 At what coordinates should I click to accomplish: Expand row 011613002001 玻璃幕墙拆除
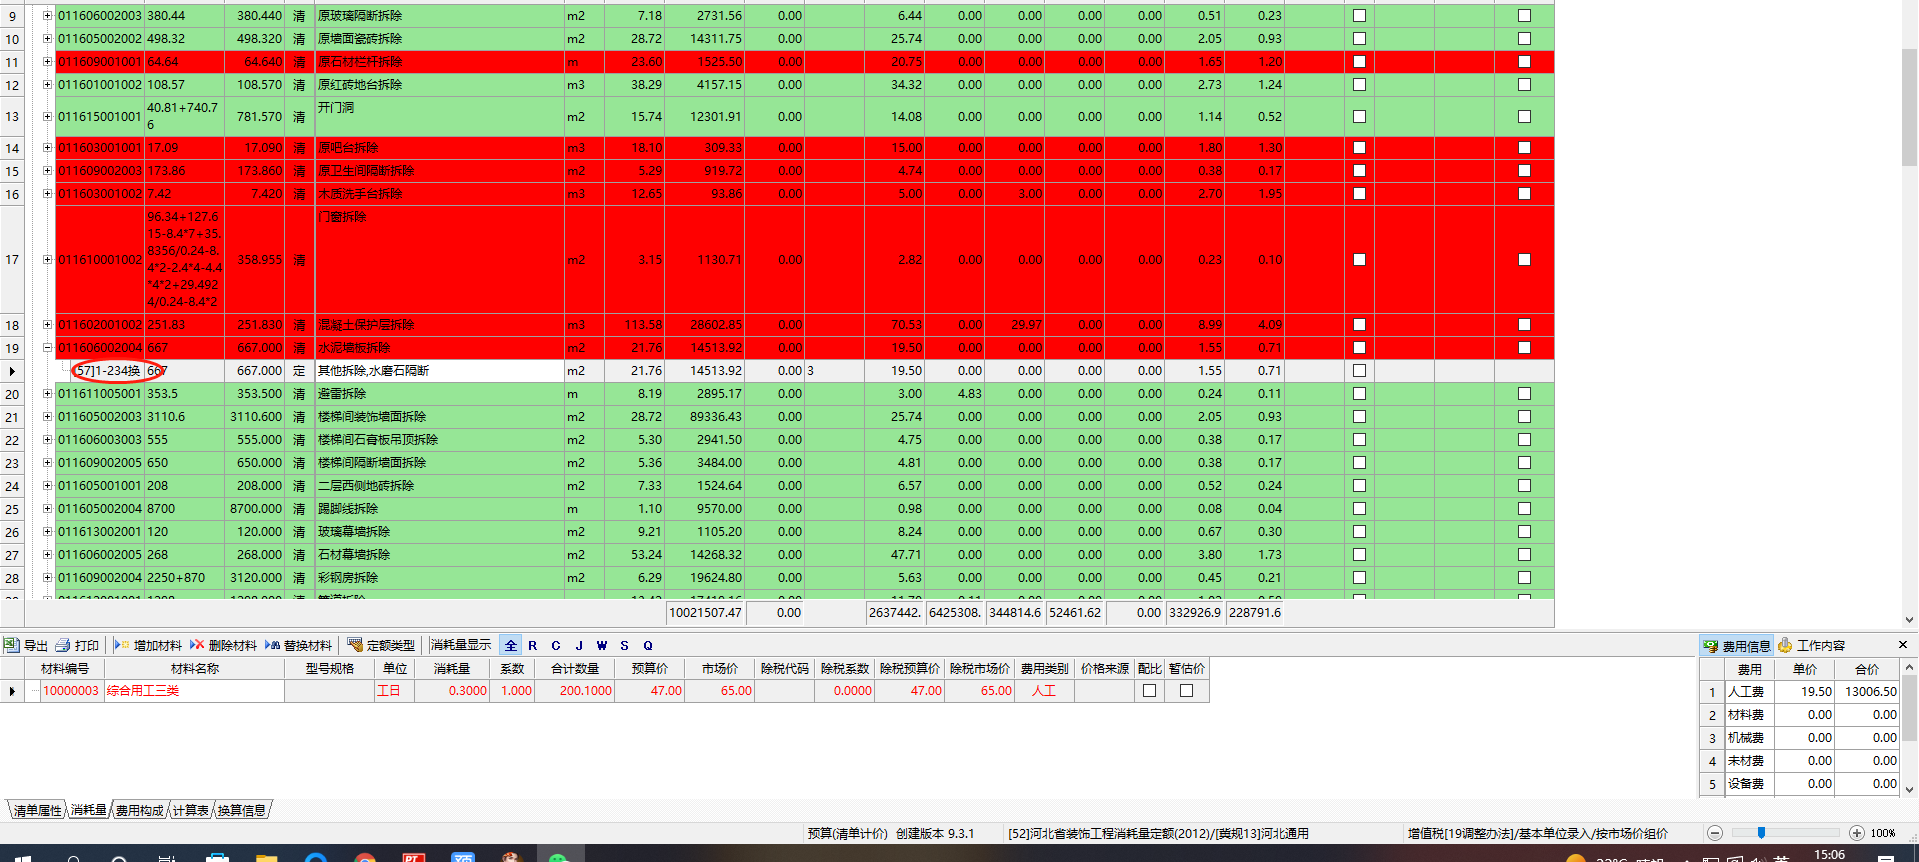[x=47, y=532]
